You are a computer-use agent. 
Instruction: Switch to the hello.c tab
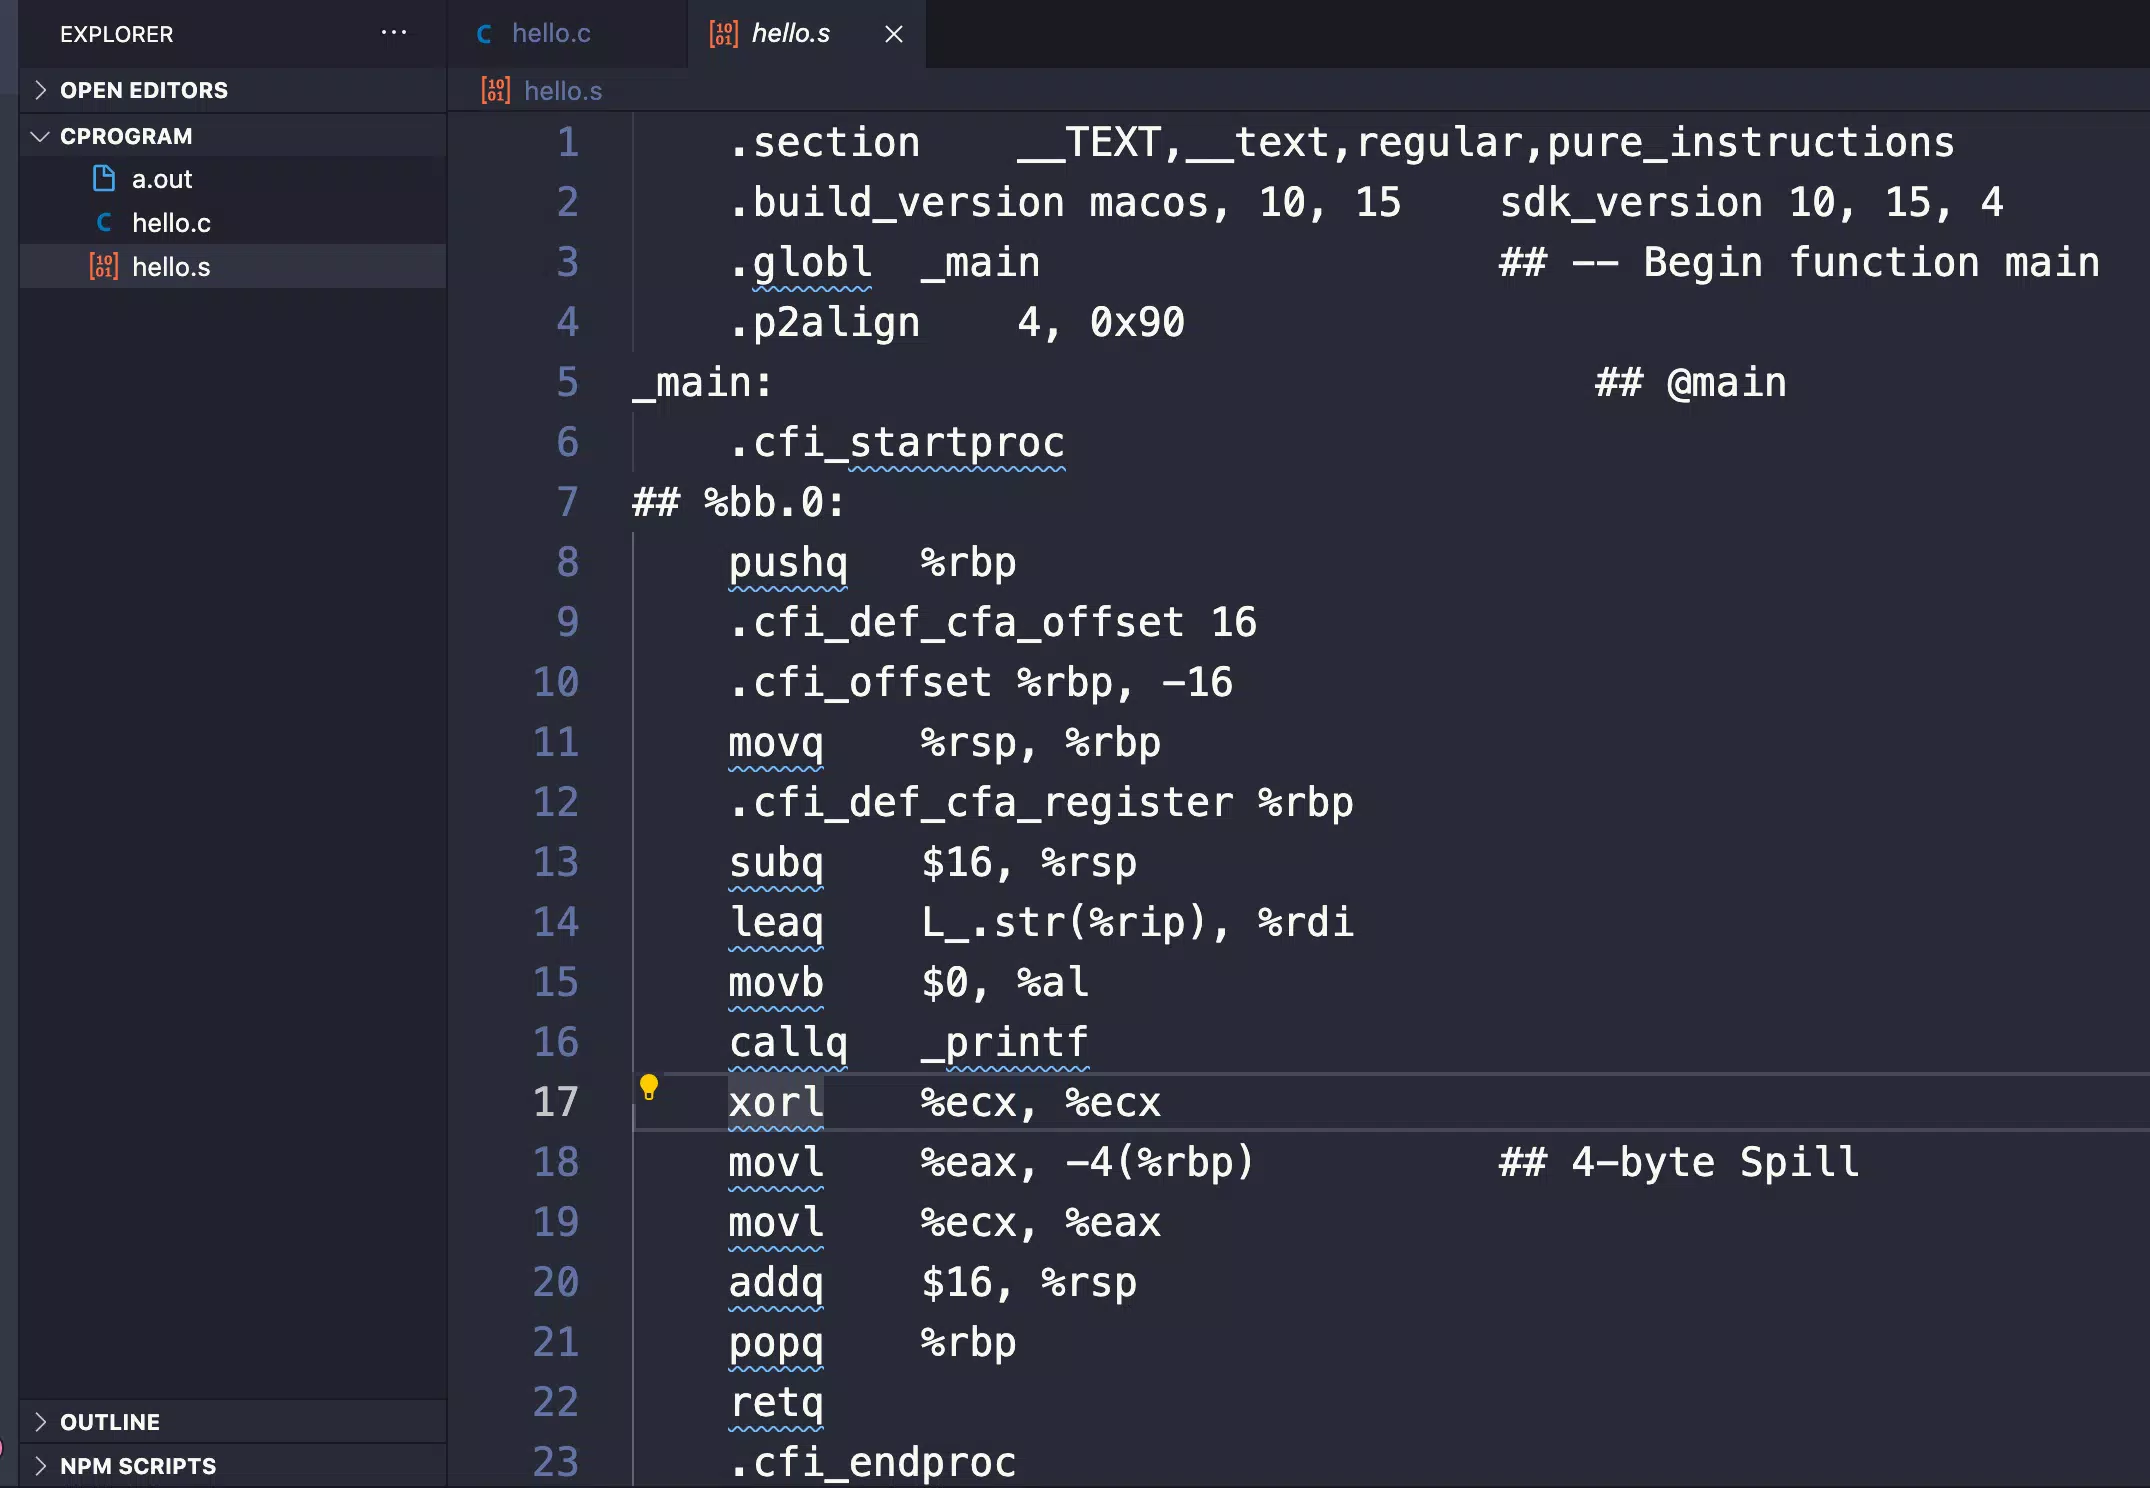coord(567,34)
